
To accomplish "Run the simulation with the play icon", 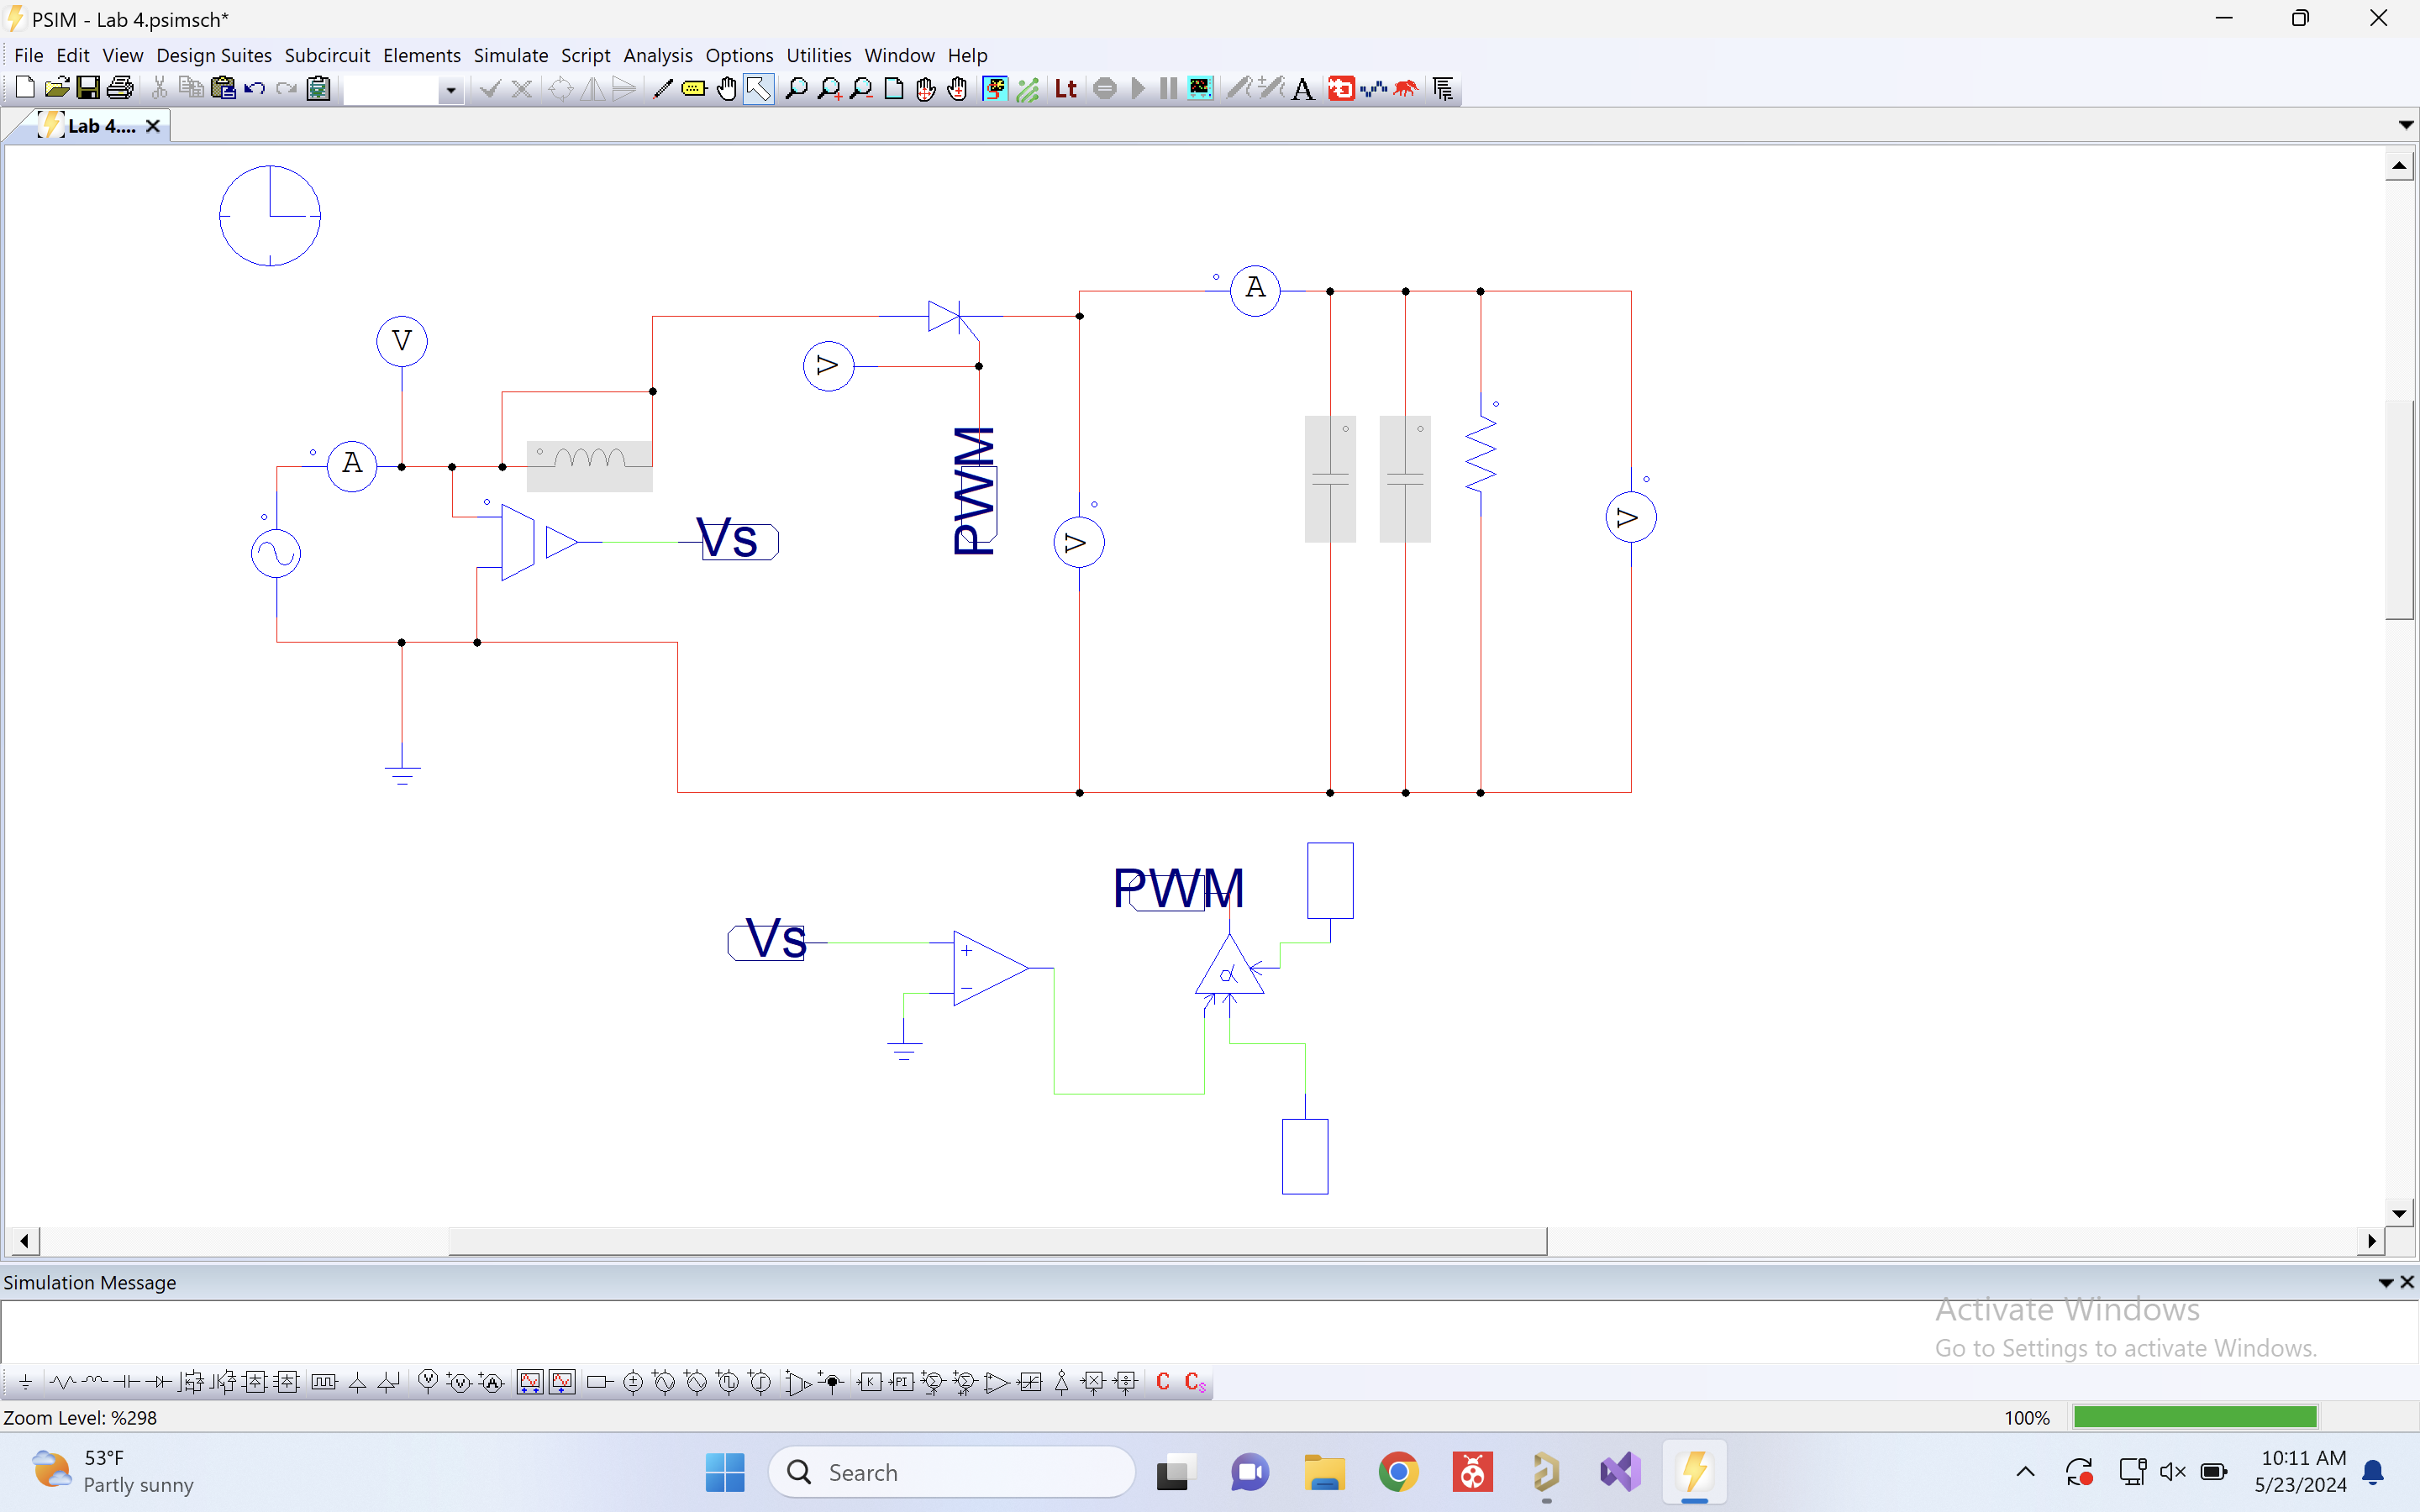I will tap(1139, 88).
